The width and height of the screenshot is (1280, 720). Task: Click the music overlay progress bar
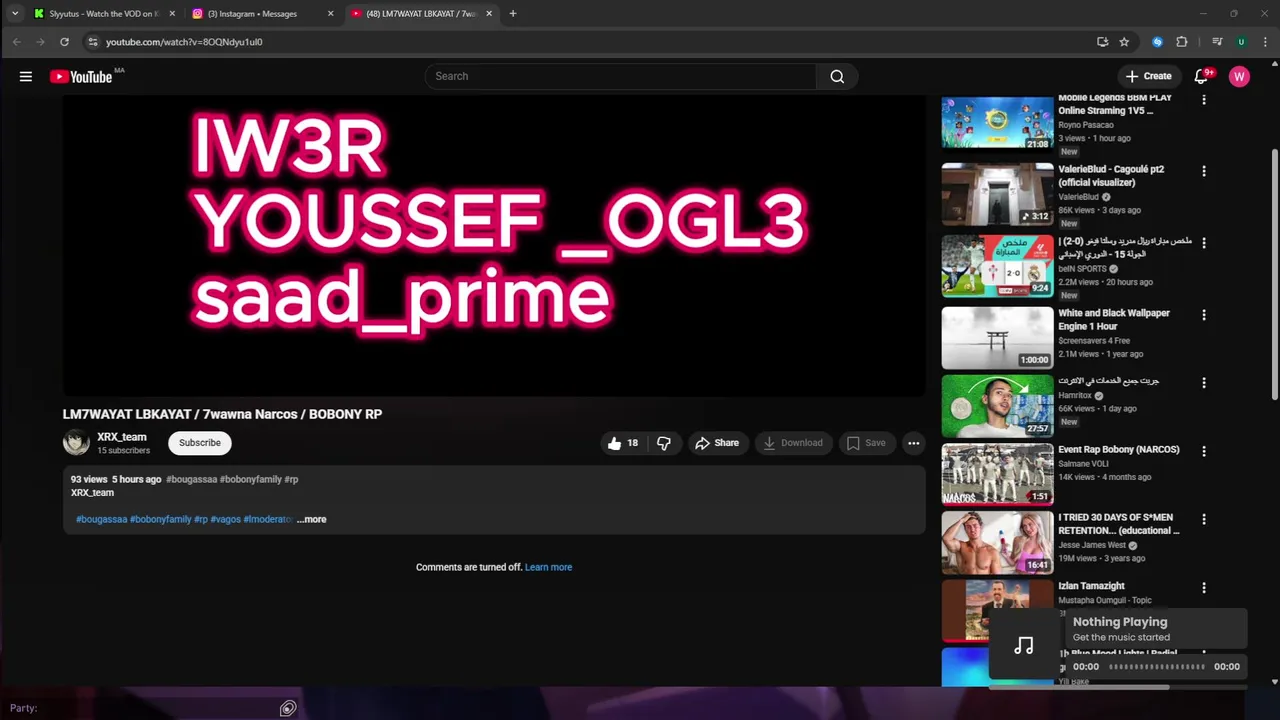pyautogui.click(x=1157, y=666)
